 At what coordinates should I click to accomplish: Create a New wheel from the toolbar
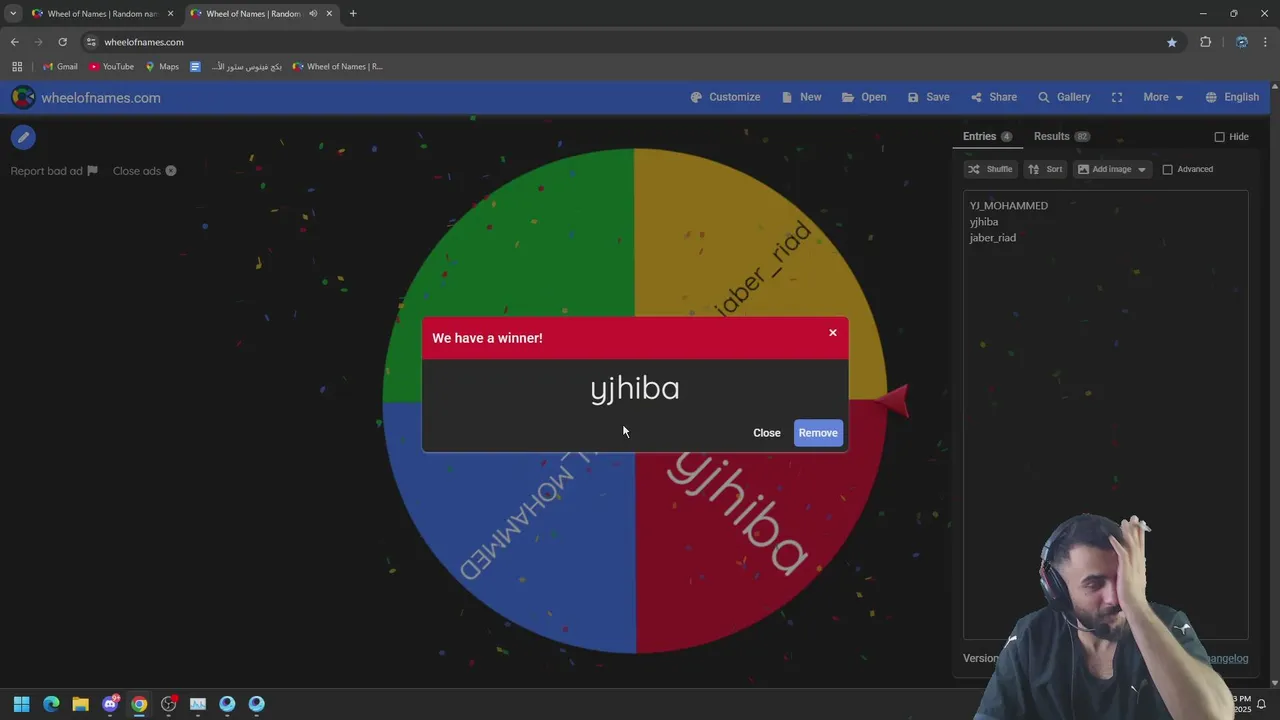(801, 97)
